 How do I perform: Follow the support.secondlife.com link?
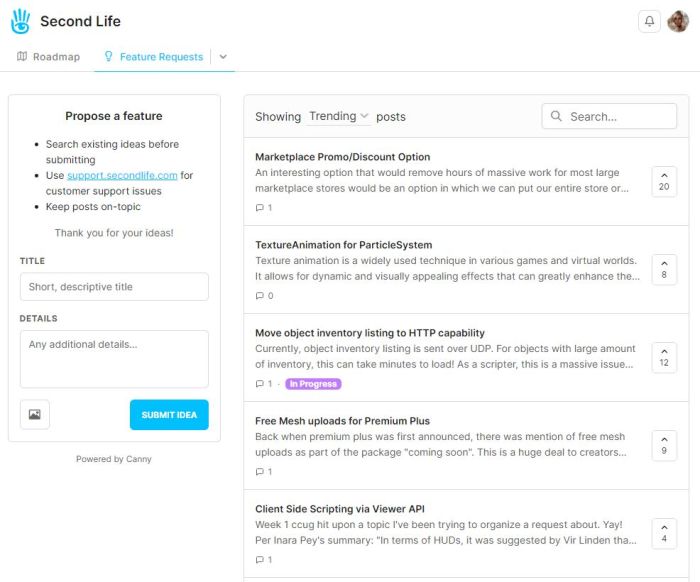(122, 175)
